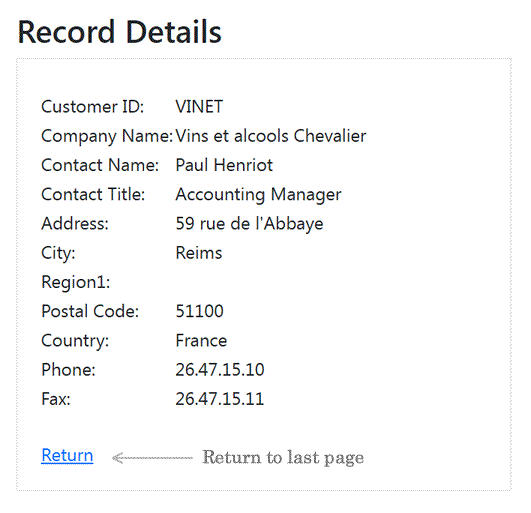
Task: Click the address 59 rue de l'Abbaye
Action: coord(249,224)
